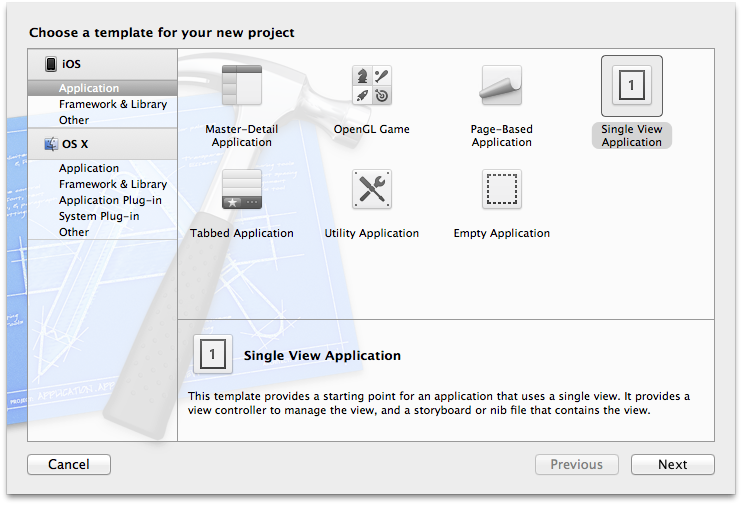The image size is (742, 505).
Task: Click the Master-Detail Application label
Action: coord(242,136)
